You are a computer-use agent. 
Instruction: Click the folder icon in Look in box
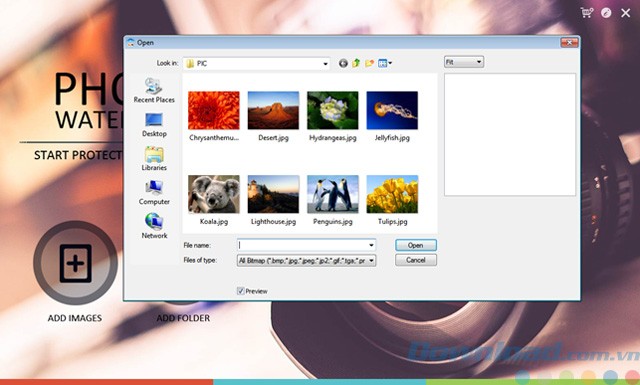[190, 64]
